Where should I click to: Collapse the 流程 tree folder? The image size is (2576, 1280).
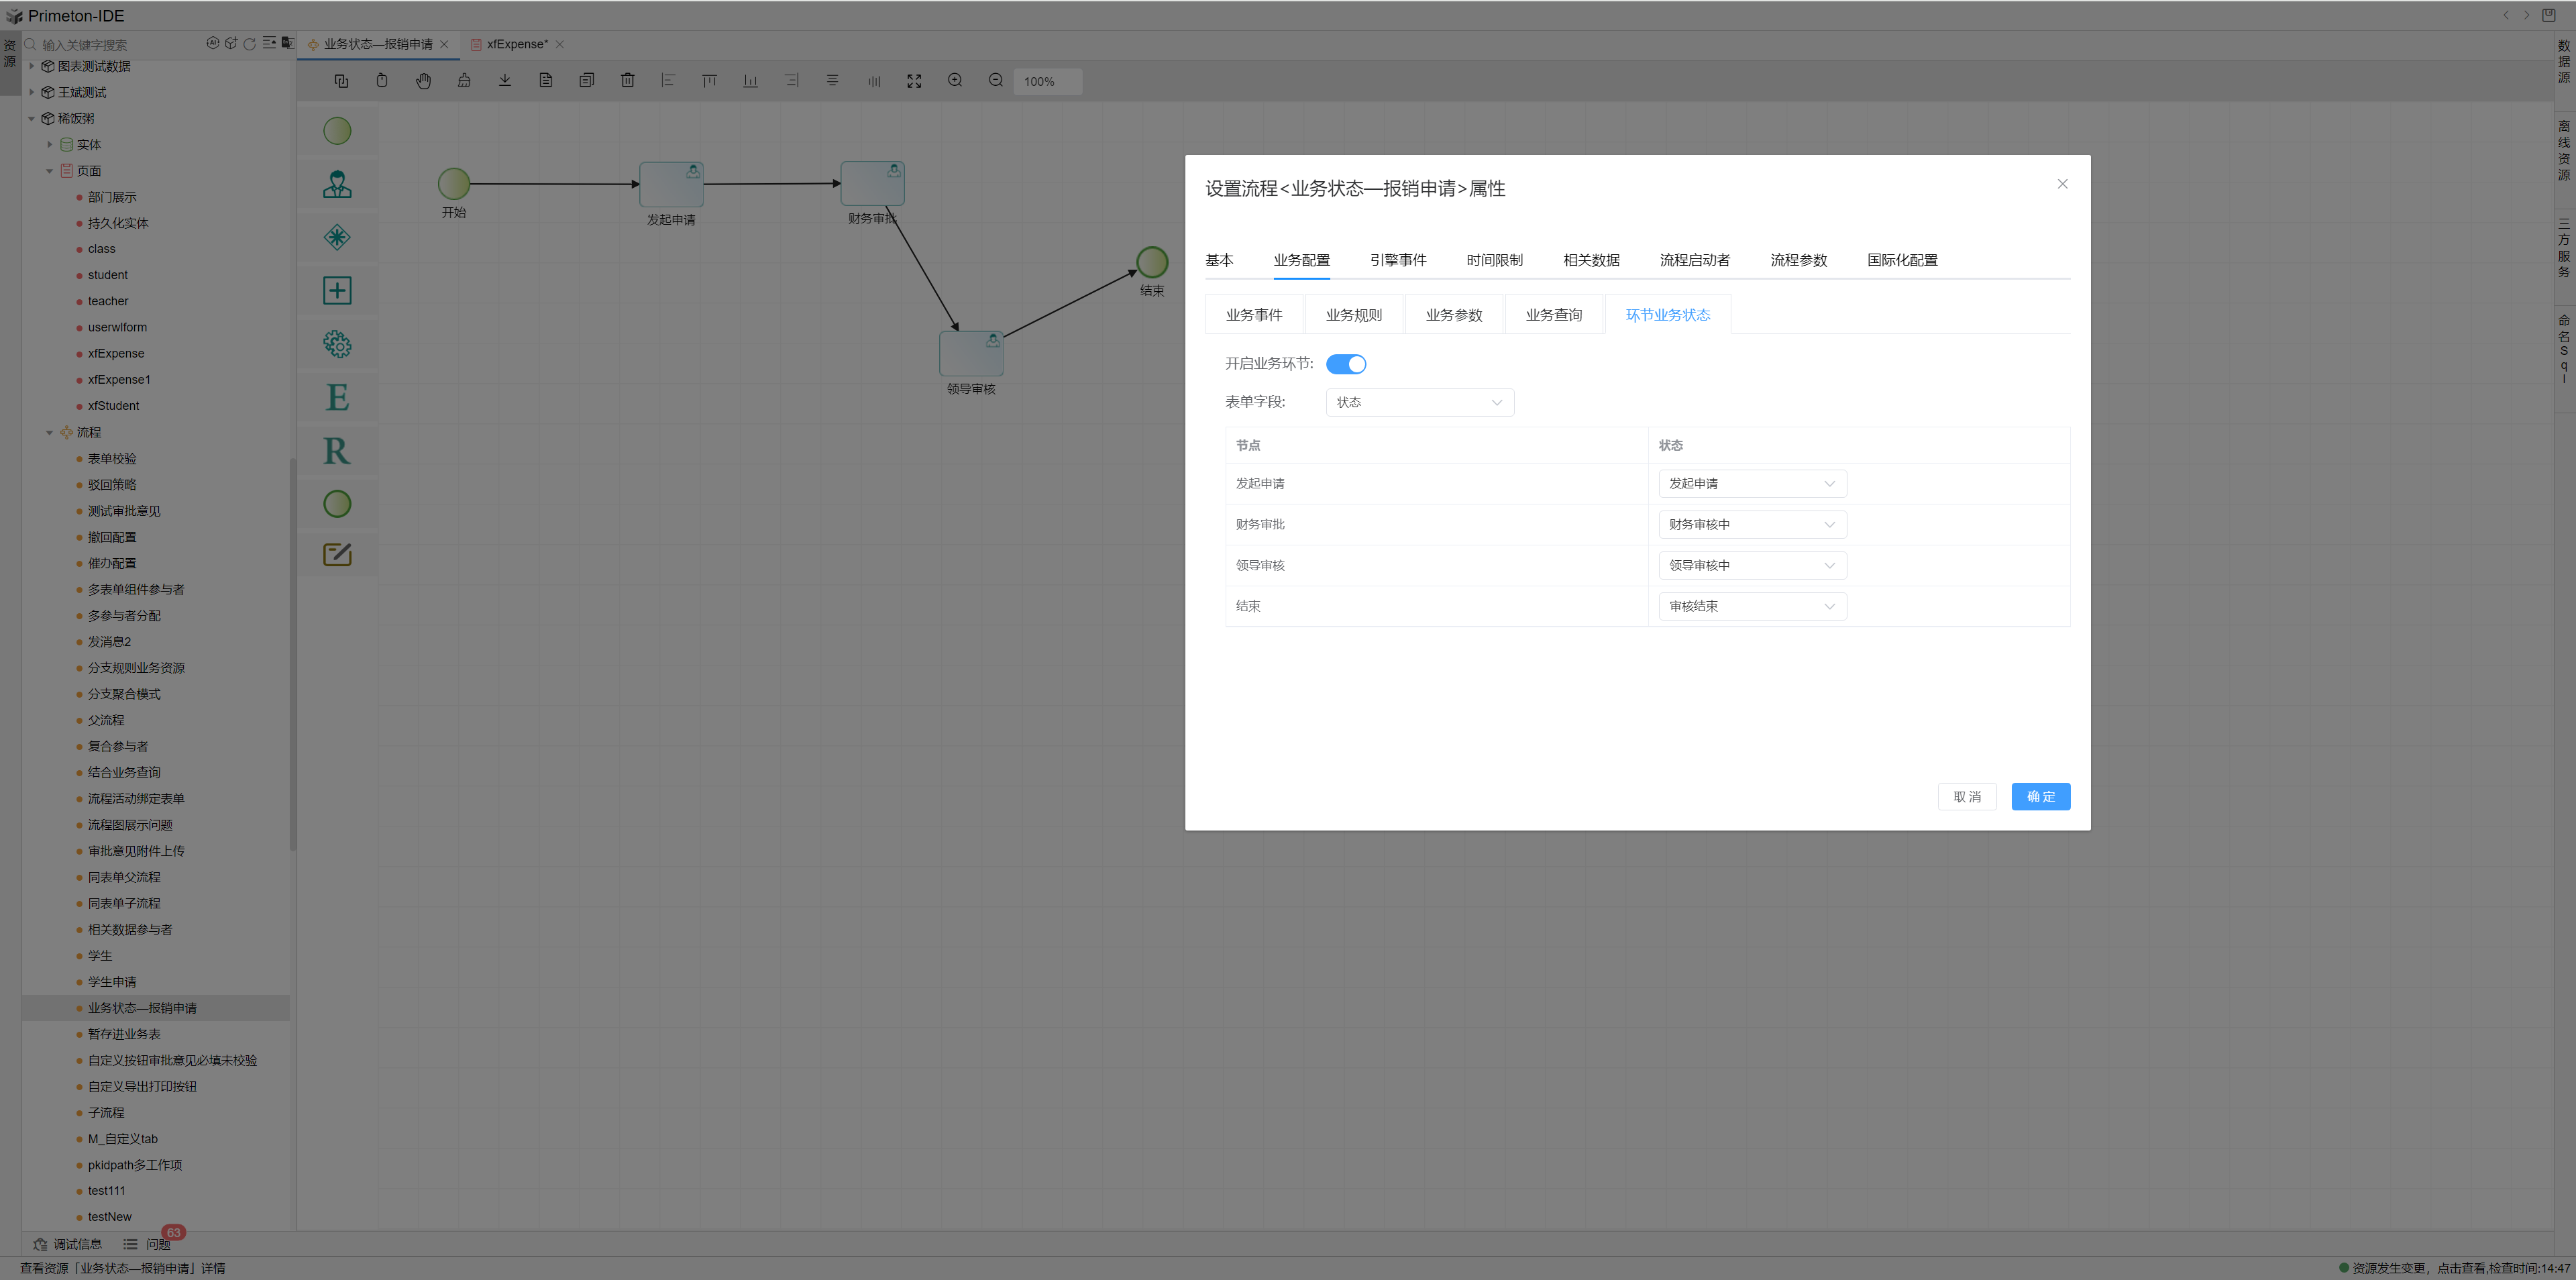(49, 433)
